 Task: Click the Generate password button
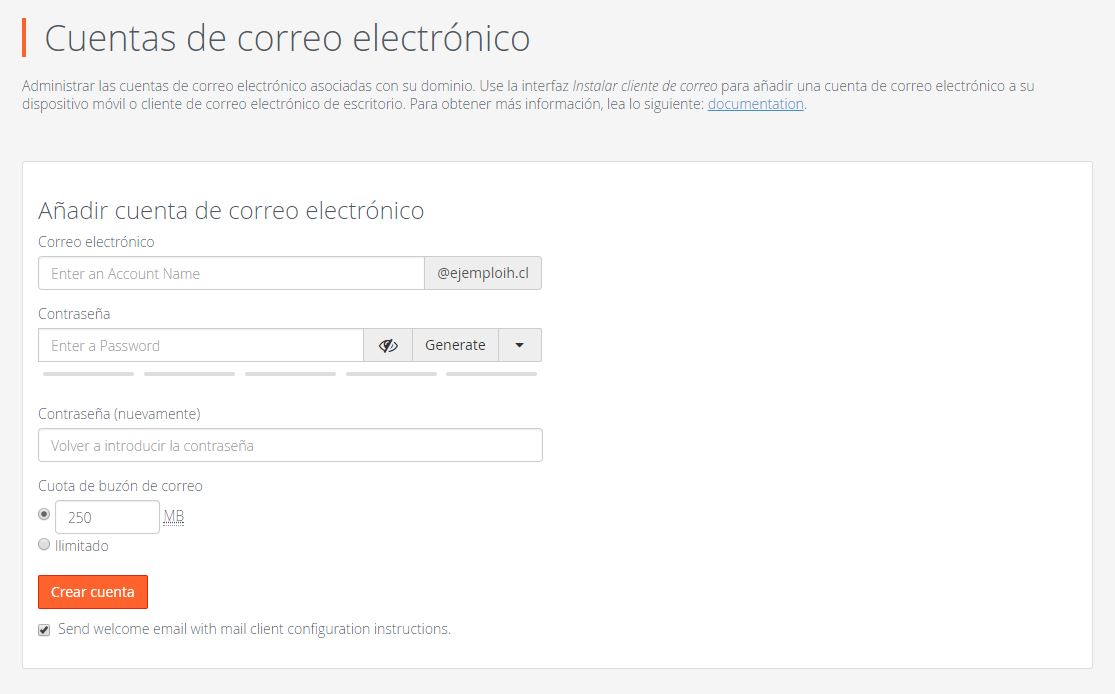pos(455,346)
